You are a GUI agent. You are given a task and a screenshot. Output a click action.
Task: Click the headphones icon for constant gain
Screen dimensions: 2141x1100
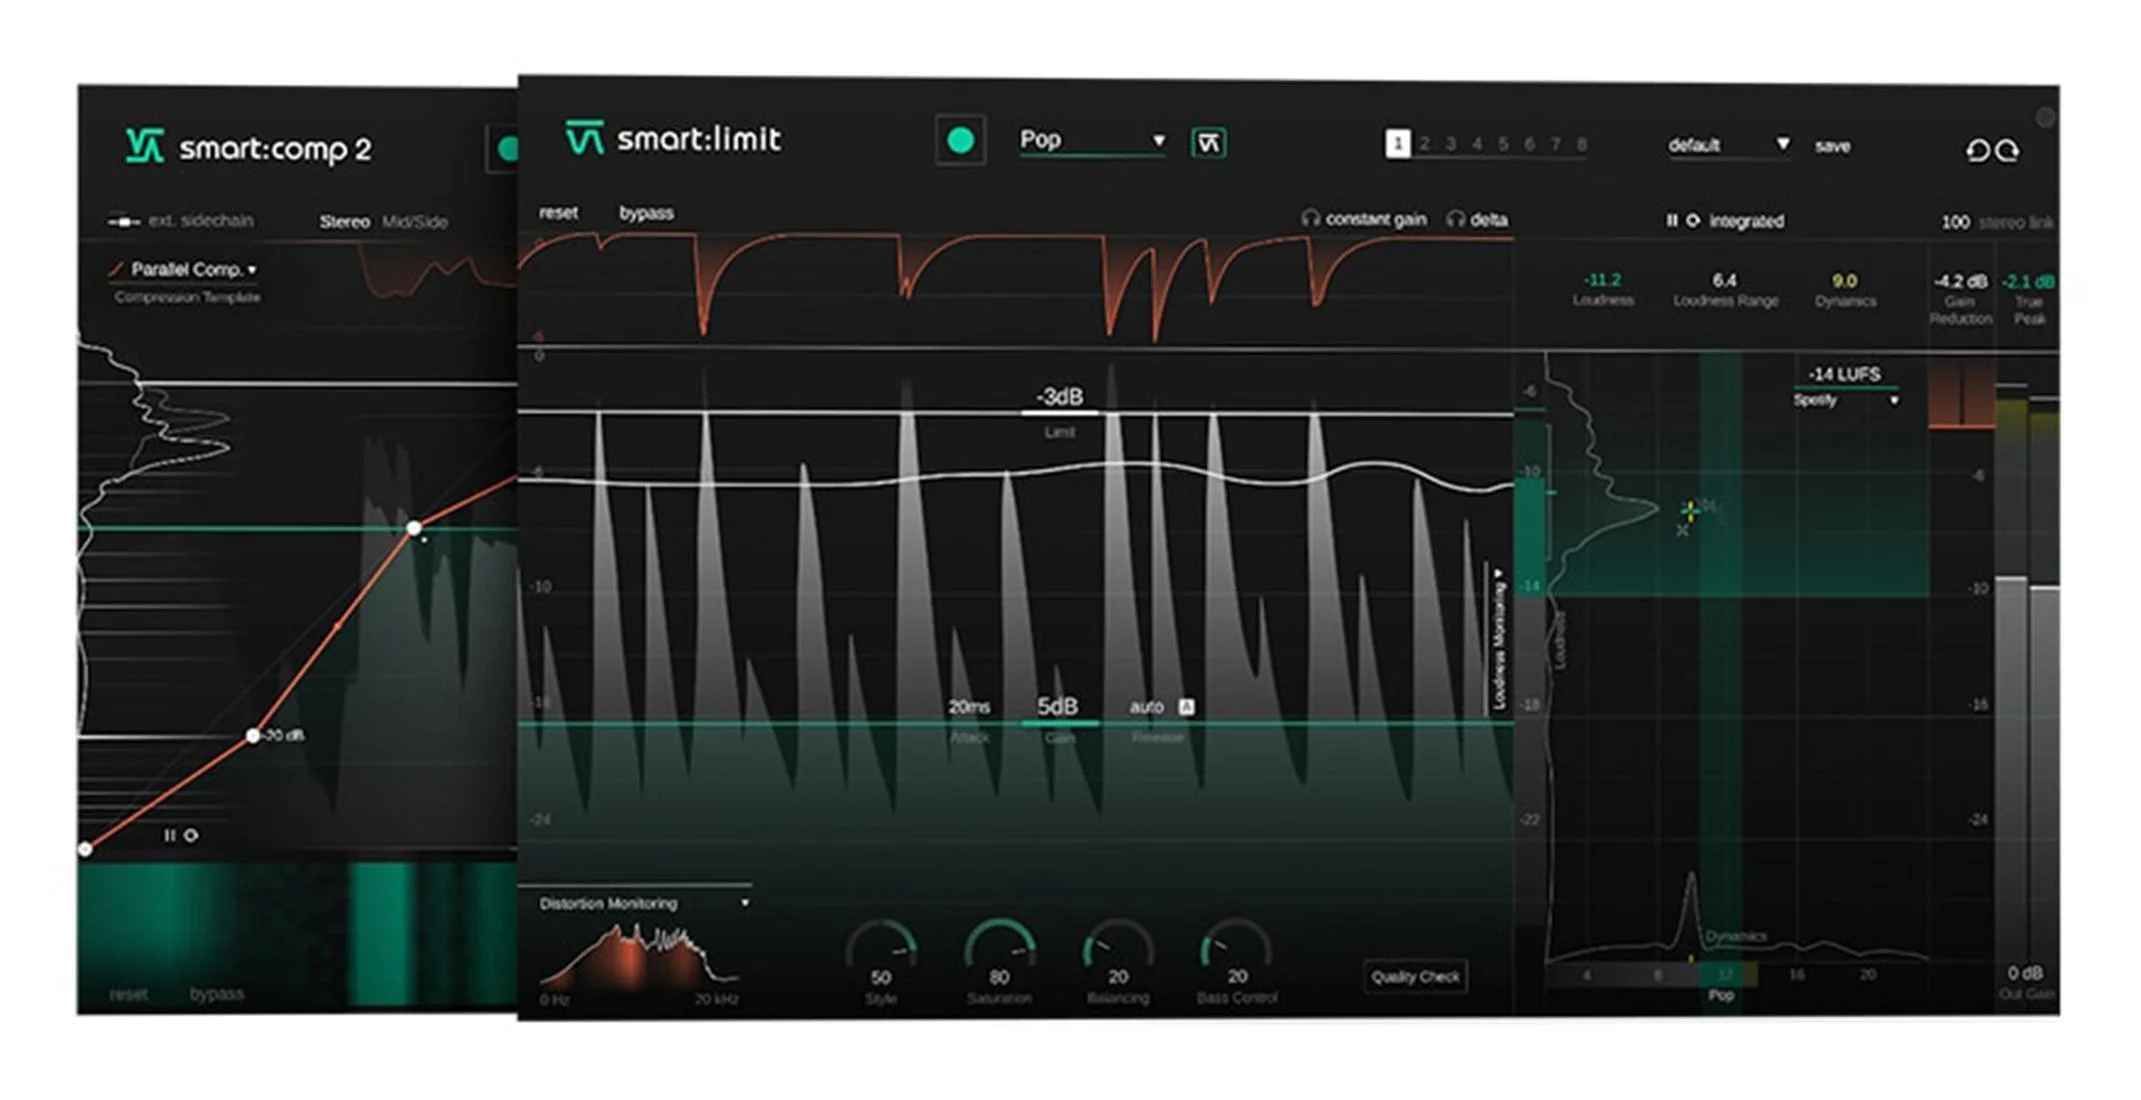tap(1310, 218)
